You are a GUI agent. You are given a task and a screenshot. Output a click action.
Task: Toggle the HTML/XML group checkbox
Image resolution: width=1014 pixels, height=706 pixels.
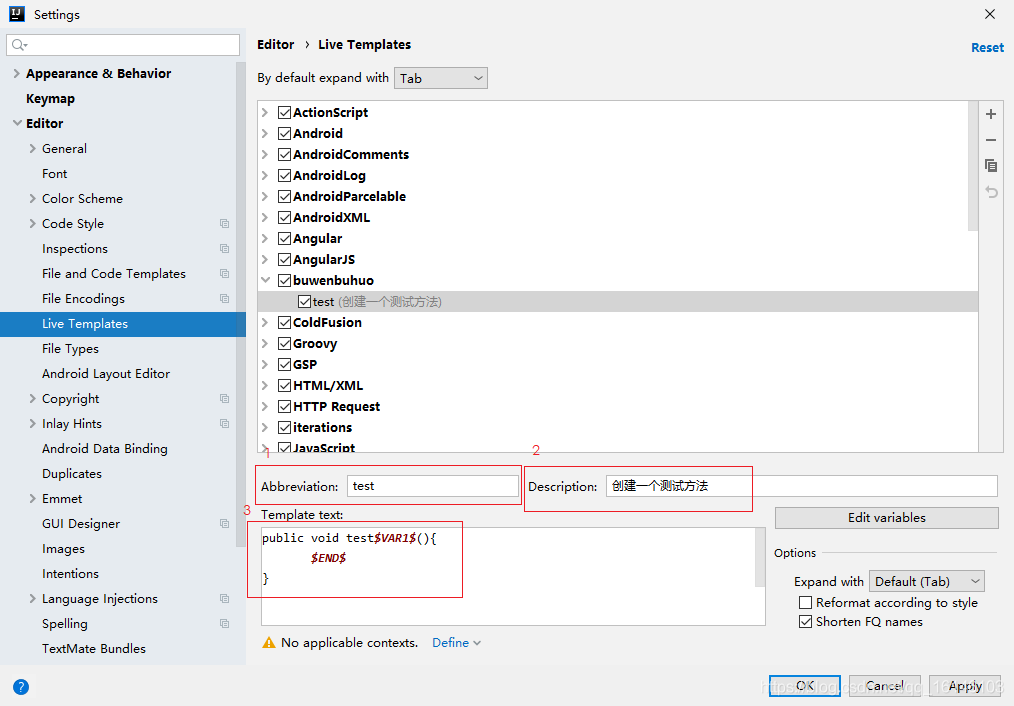[x=285, y=385]
